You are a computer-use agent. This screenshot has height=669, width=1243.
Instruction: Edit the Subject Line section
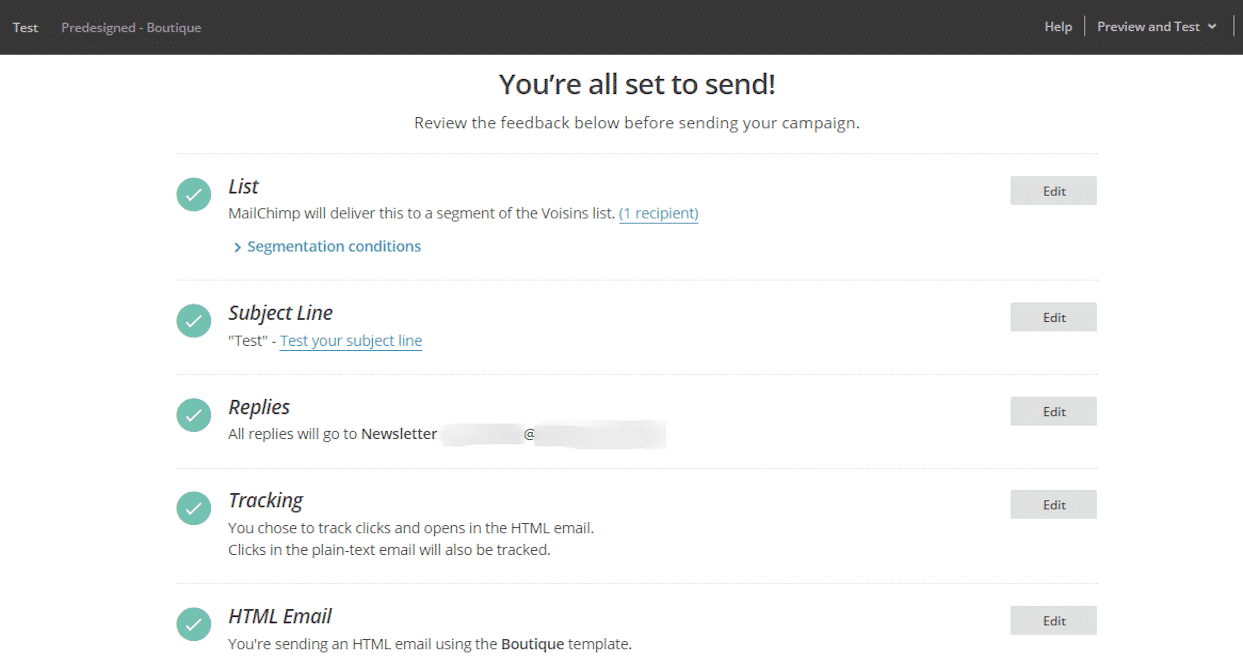[x=1053, y=317]
